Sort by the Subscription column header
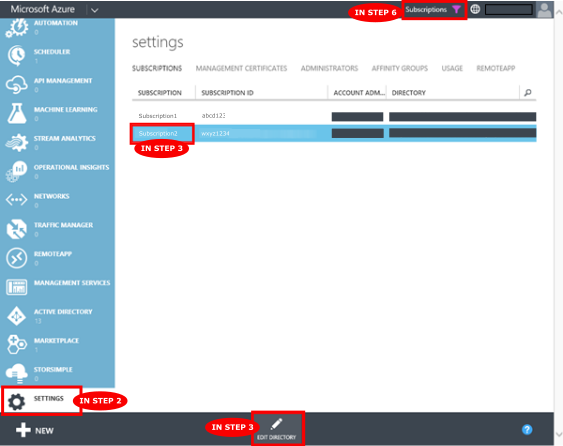The image size is (563, 446). pyautogui.click(x=160, y=93)
